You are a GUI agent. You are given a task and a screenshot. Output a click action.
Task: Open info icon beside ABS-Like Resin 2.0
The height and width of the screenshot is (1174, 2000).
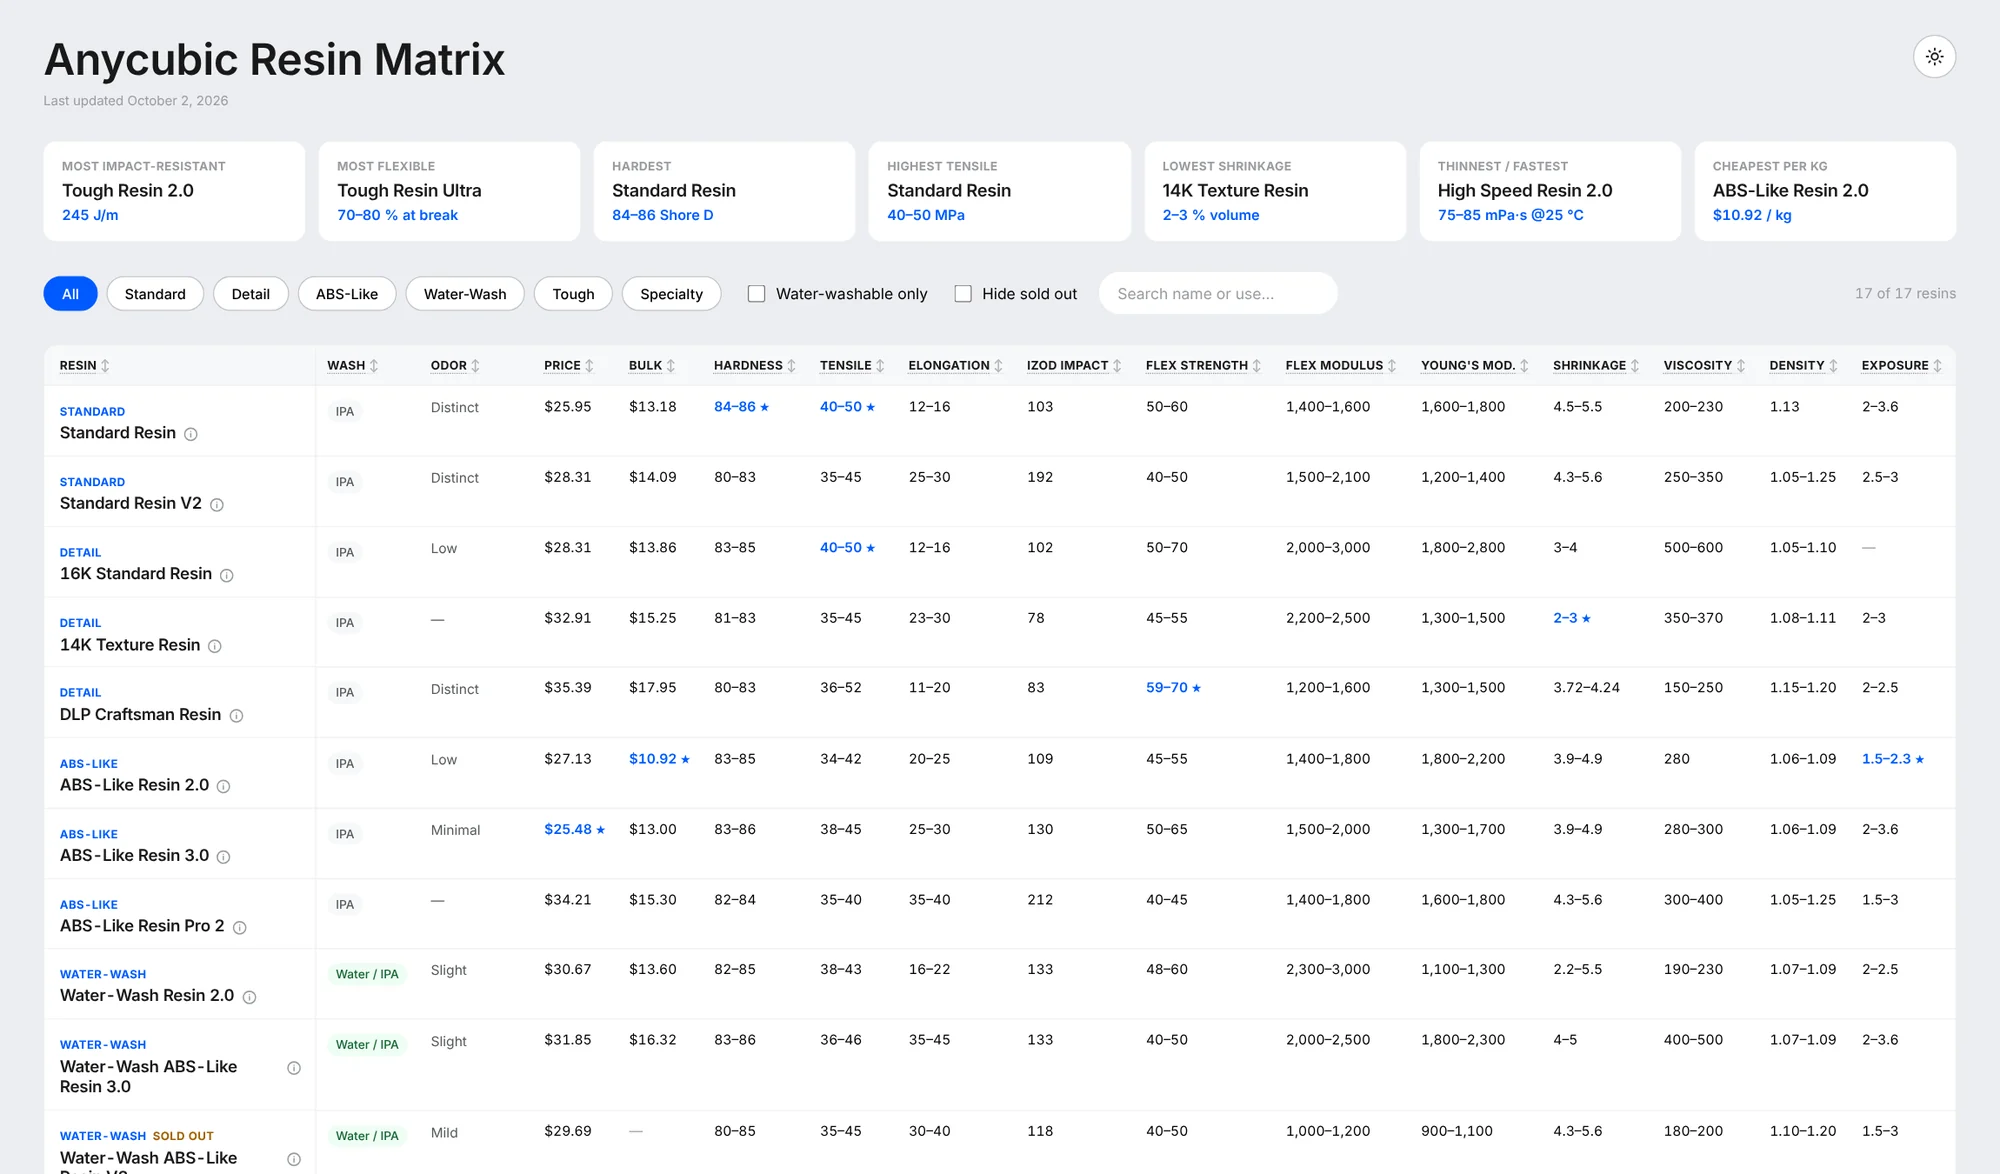pyautogui.click(x=224, y=787)
